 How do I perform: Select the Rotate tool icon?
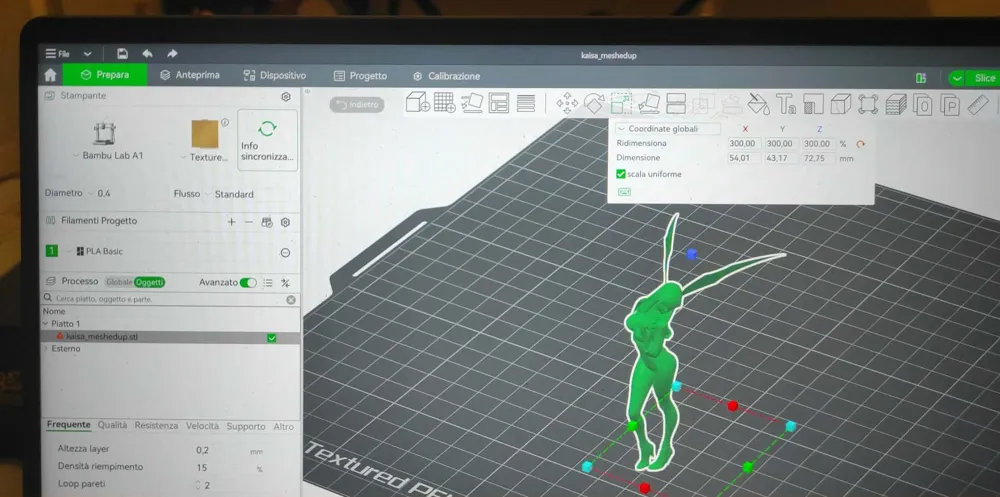point(594,103)
